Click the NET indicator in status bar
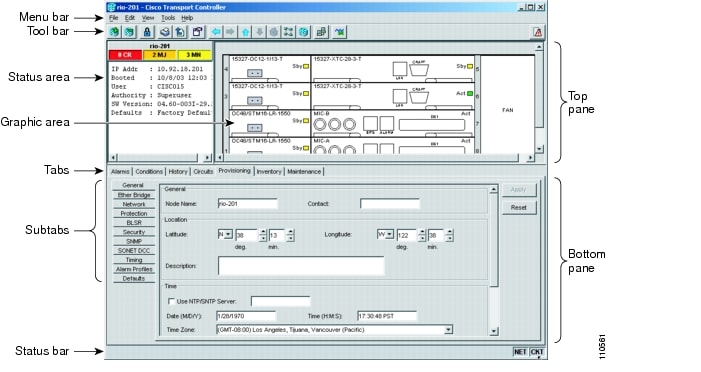This screenshot has width=701, height=372. (520, 352)
